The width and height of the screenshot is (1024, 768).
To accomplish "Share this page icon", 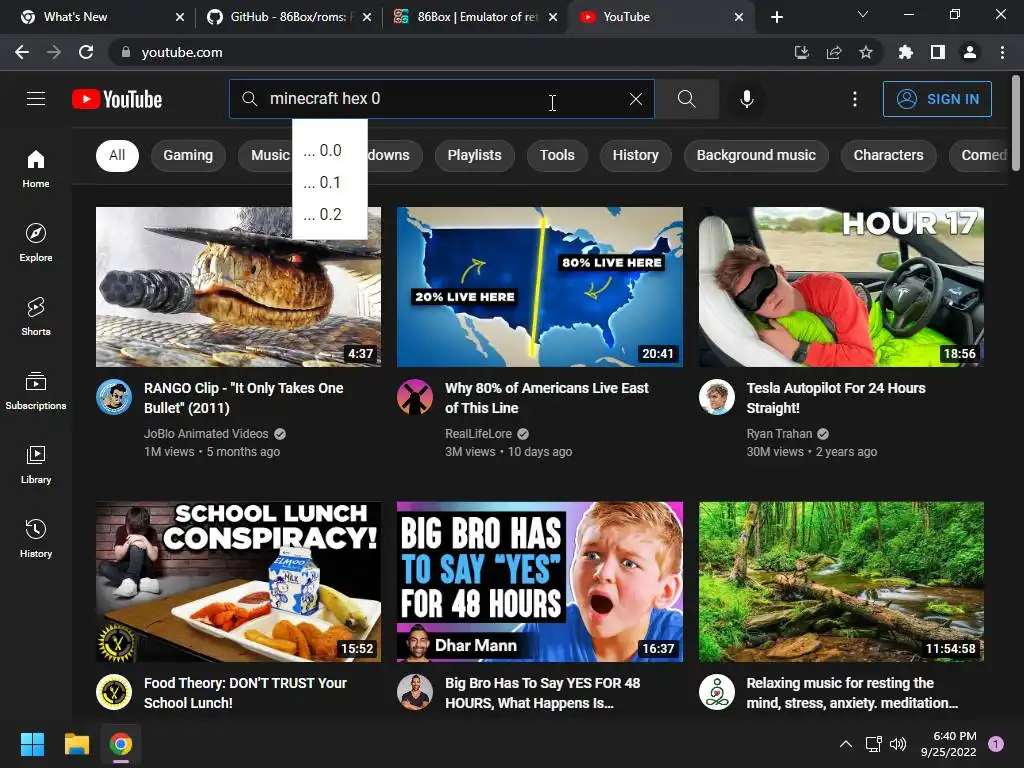I will (833, 52).
